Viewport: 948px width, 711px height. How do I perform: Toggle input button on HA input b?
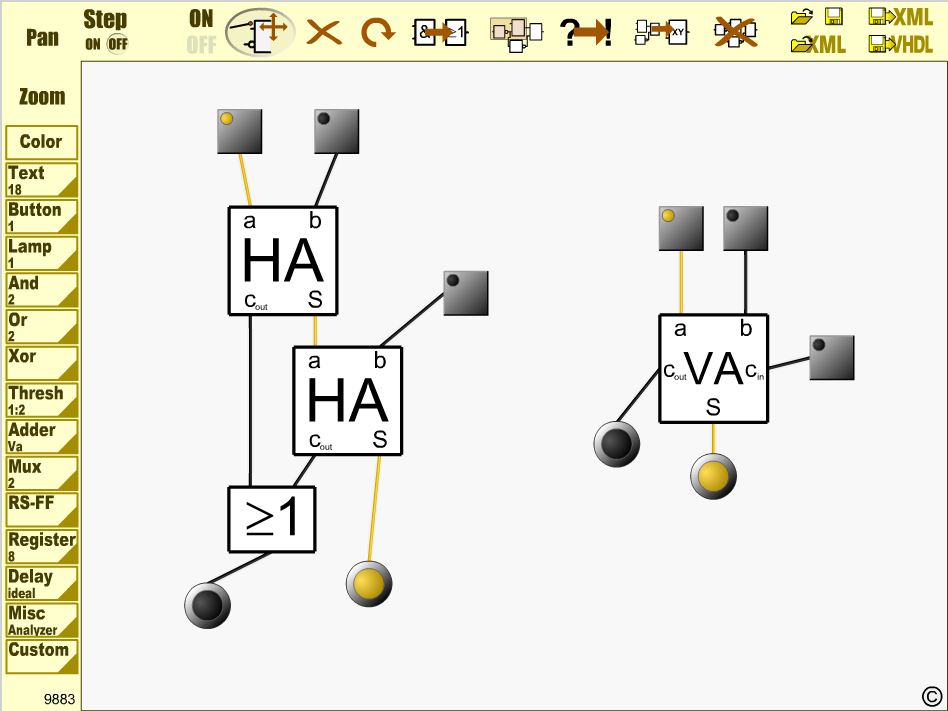(336, 131)
